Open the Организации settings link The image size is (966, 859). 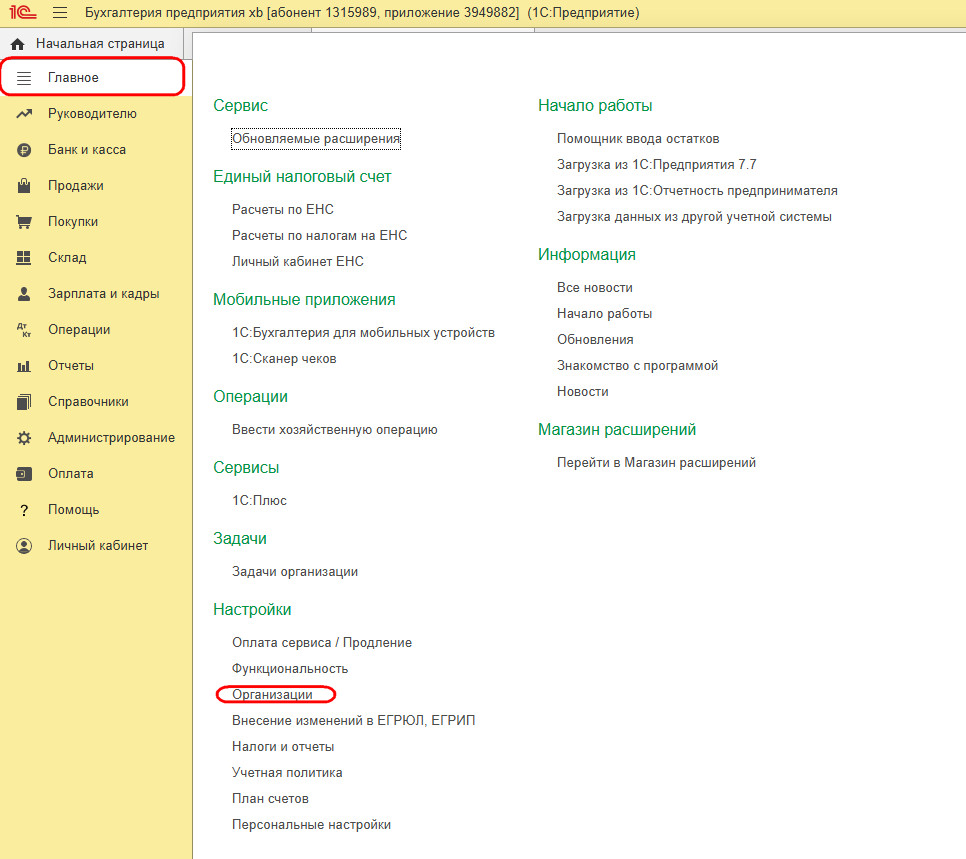pos(272,694)
